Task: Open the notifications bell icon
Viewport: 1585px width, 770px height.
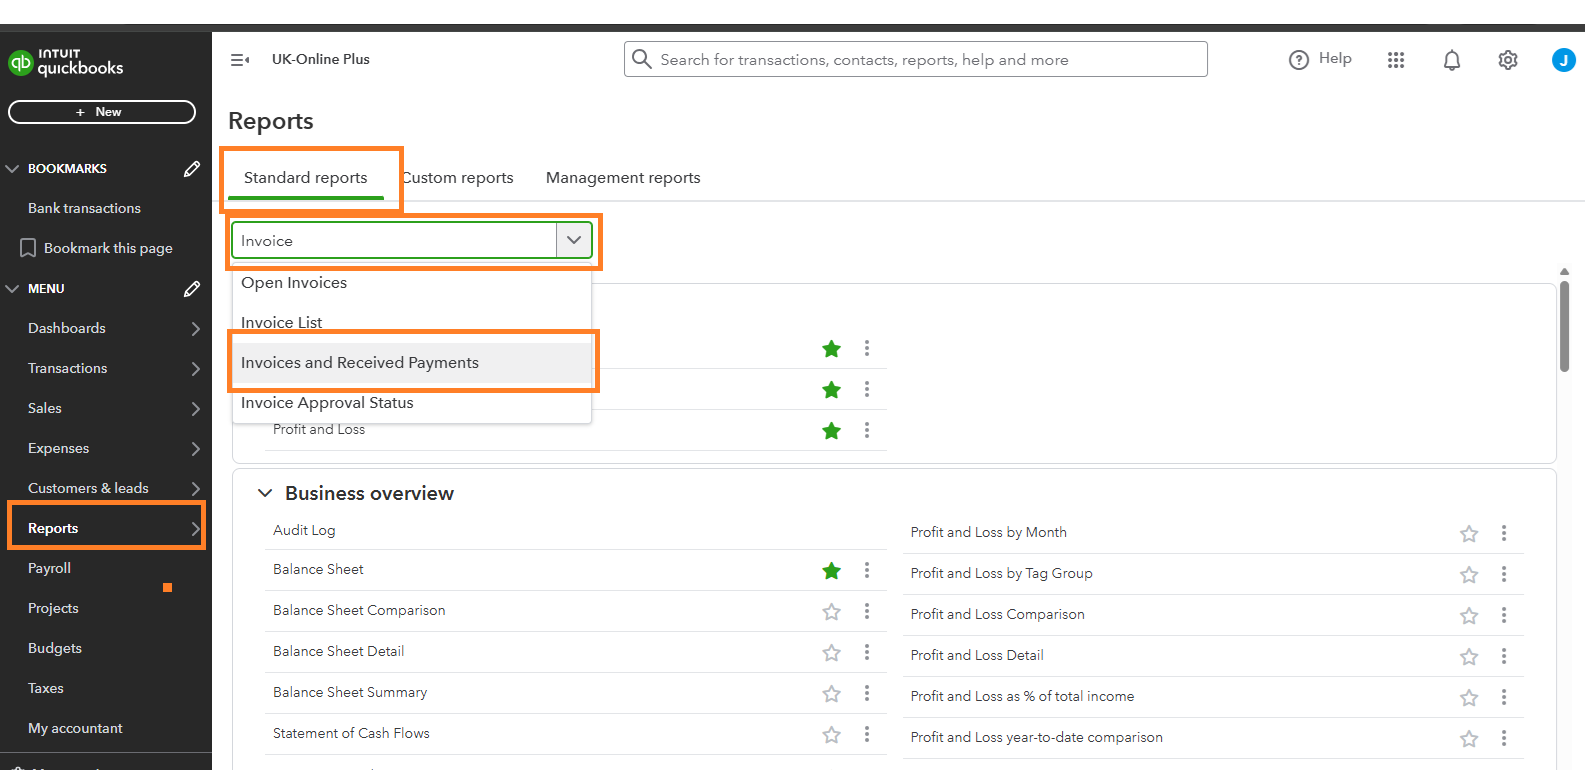Action: pyautogui.click(x=1452, y=60)
